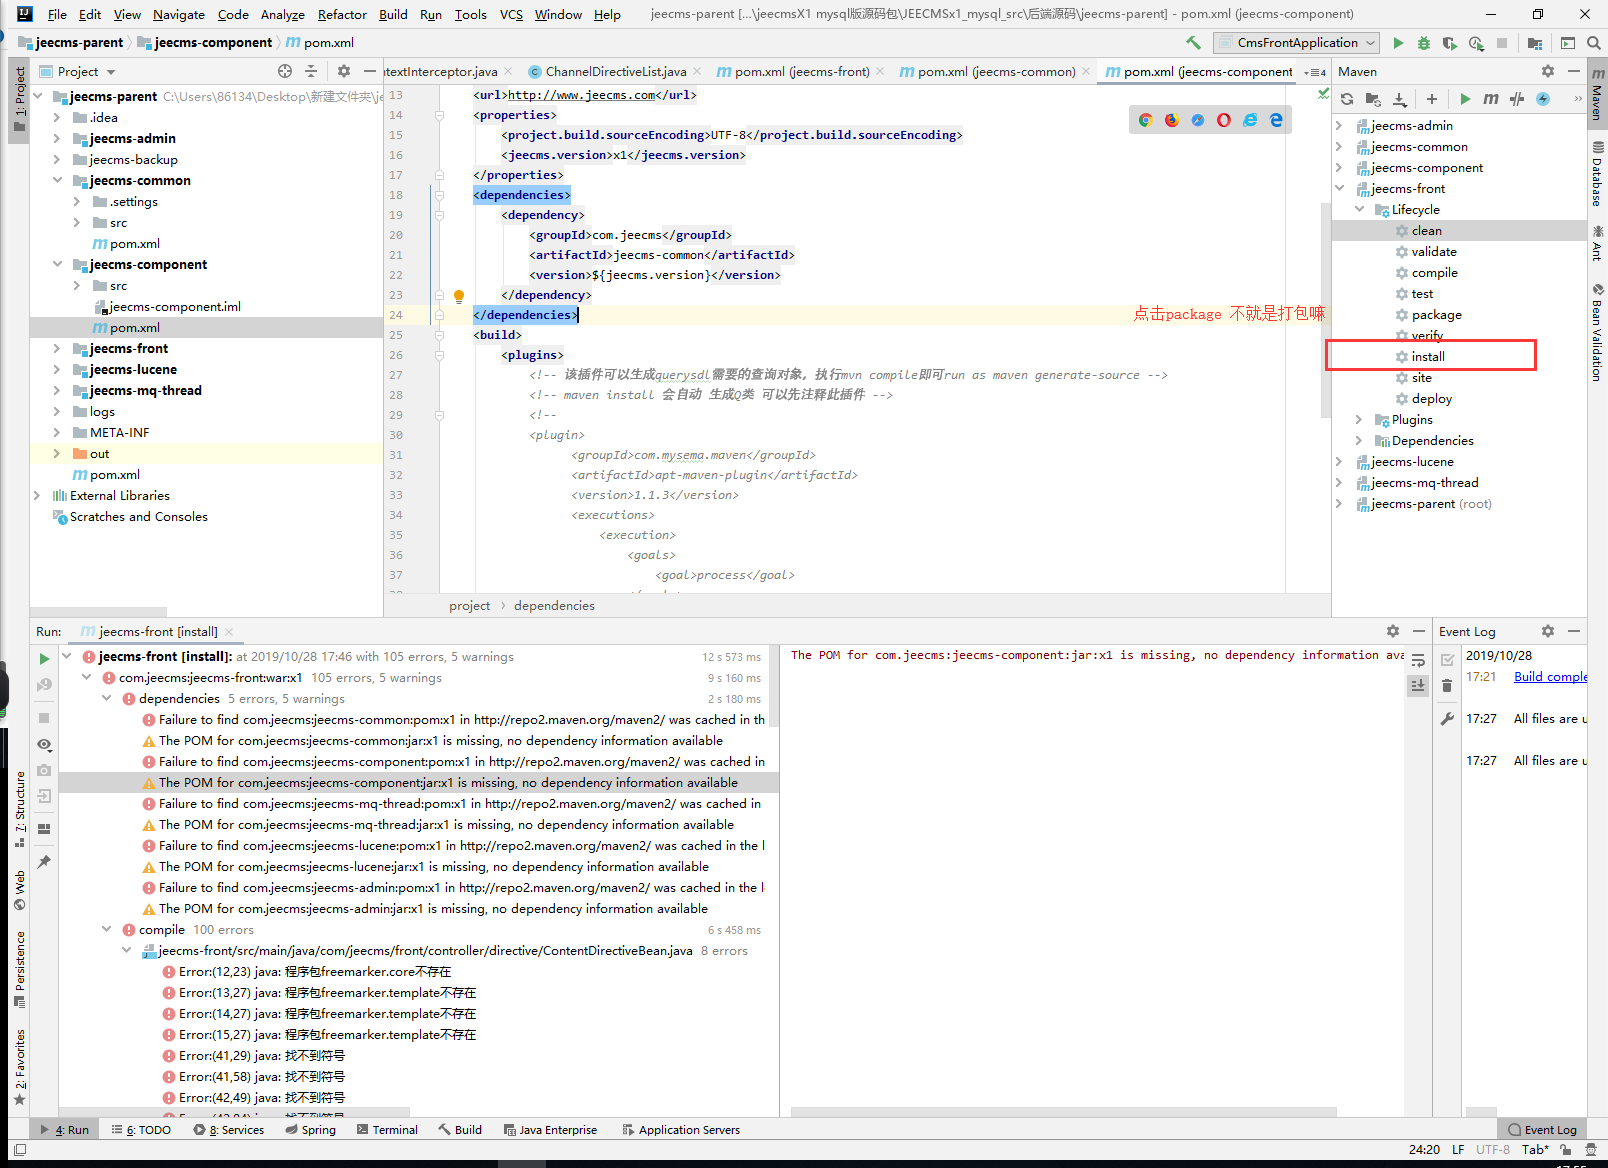Open in Chrome browser icon in editor

1145,120
